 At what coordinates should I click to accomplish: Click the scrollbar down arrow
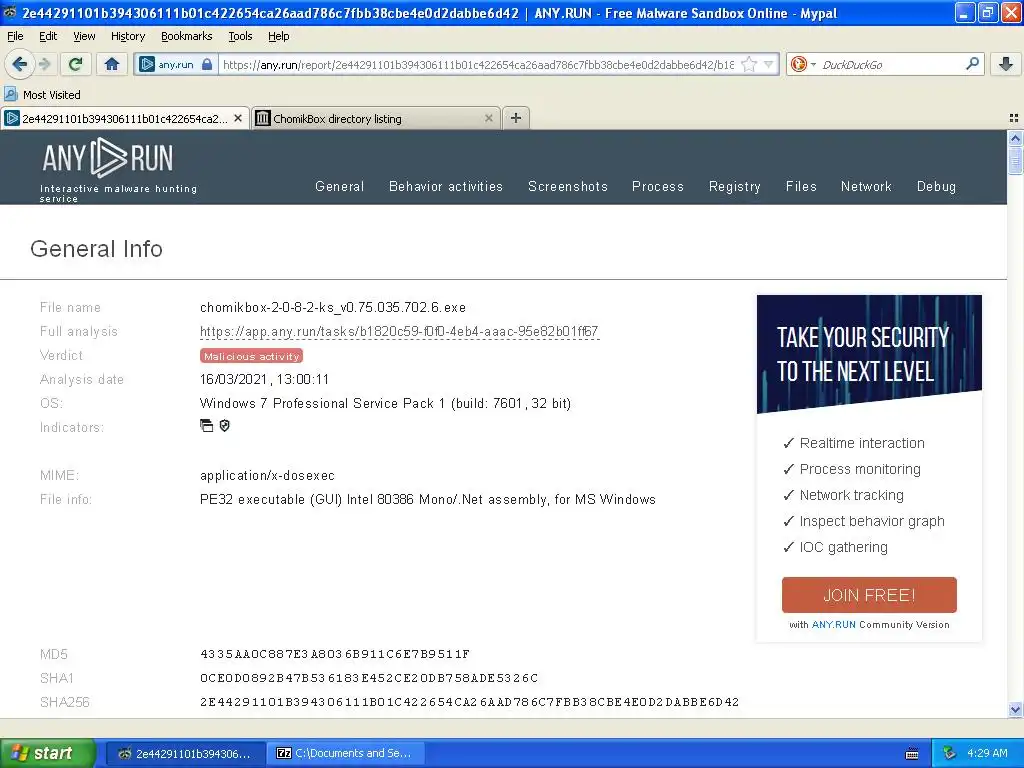(1015, 709)
